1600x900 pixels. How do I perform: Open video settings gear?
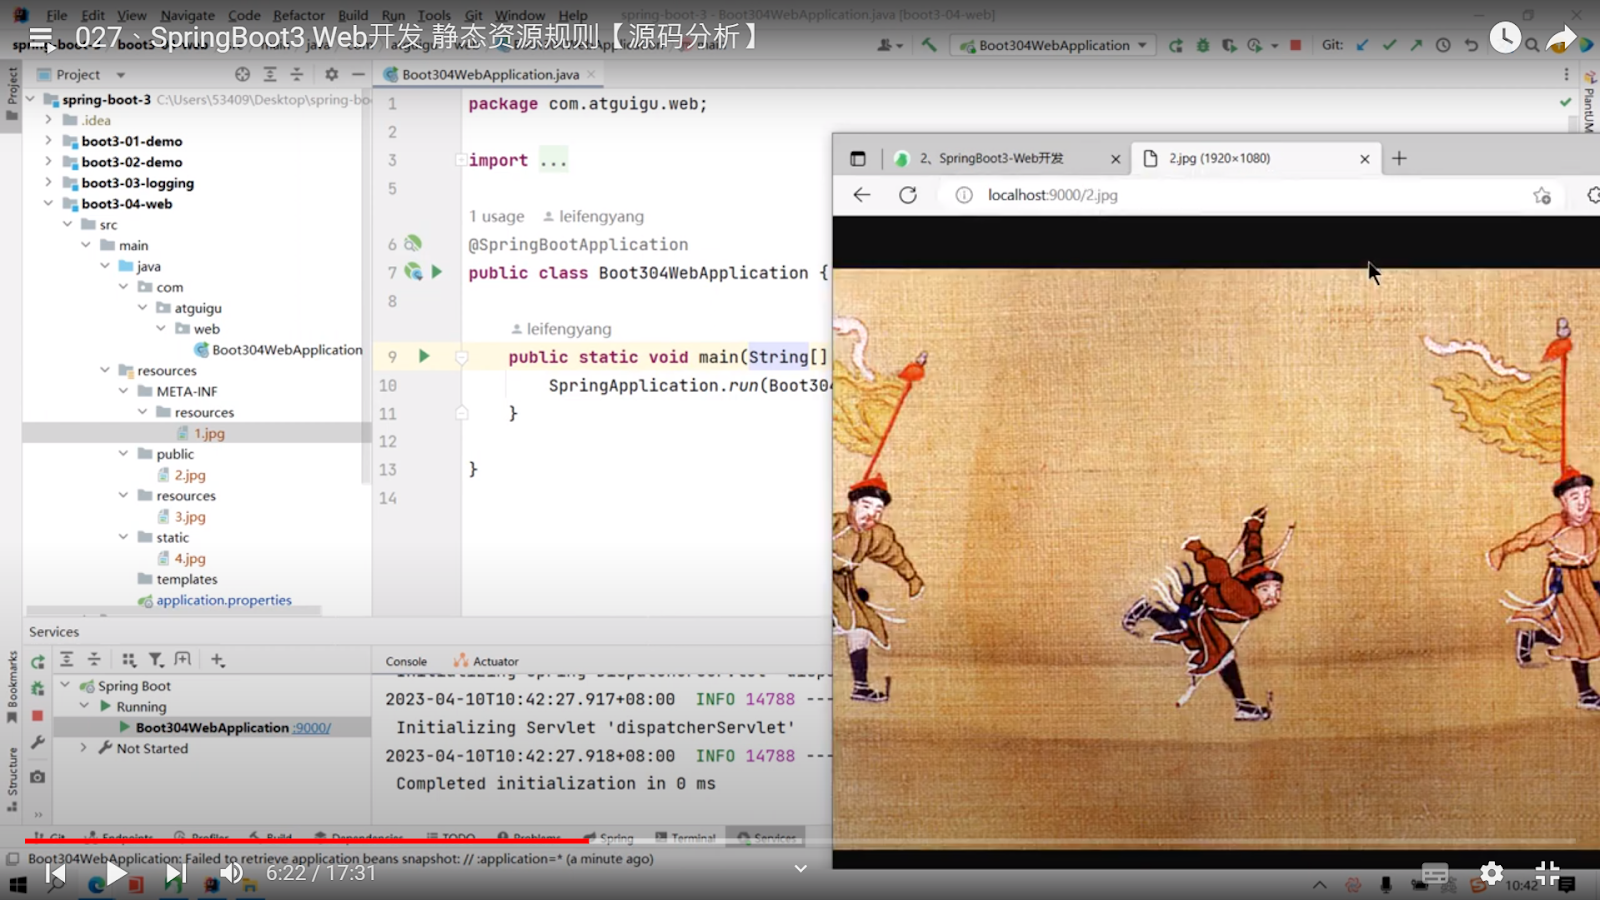click(x=1491, y=874)
